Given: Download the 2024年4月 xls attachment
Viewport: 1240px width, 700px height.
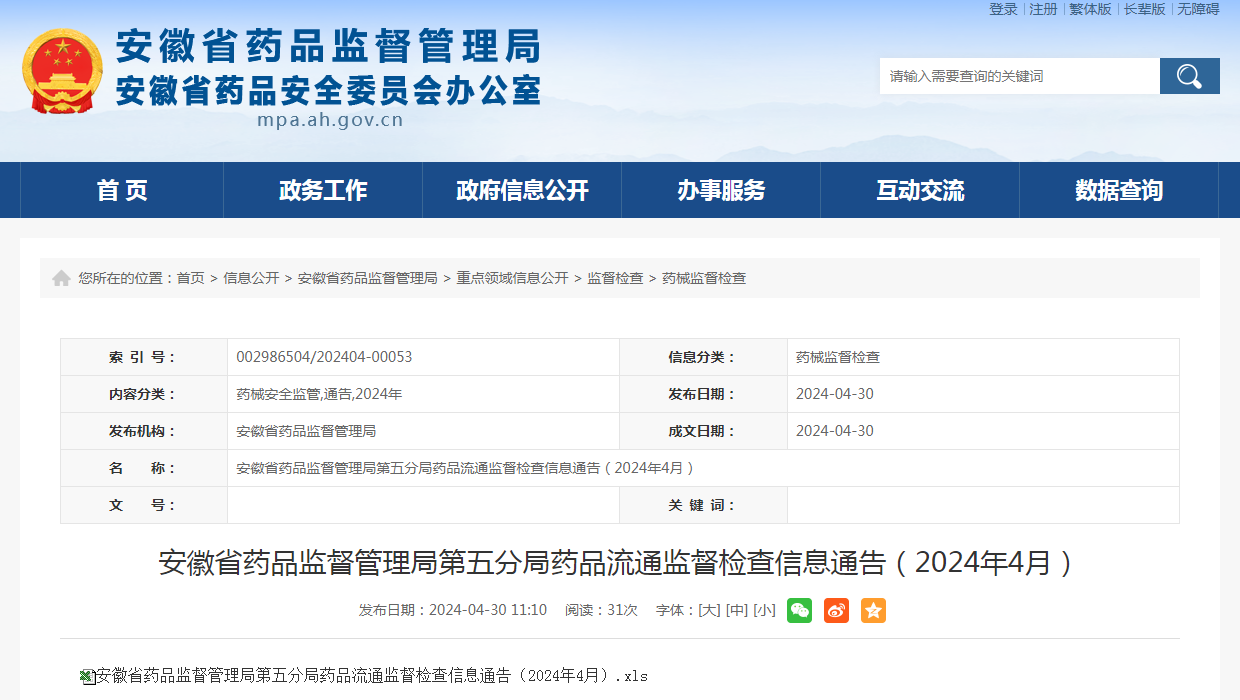Looking at the screenshot, I should click(372, 676).
